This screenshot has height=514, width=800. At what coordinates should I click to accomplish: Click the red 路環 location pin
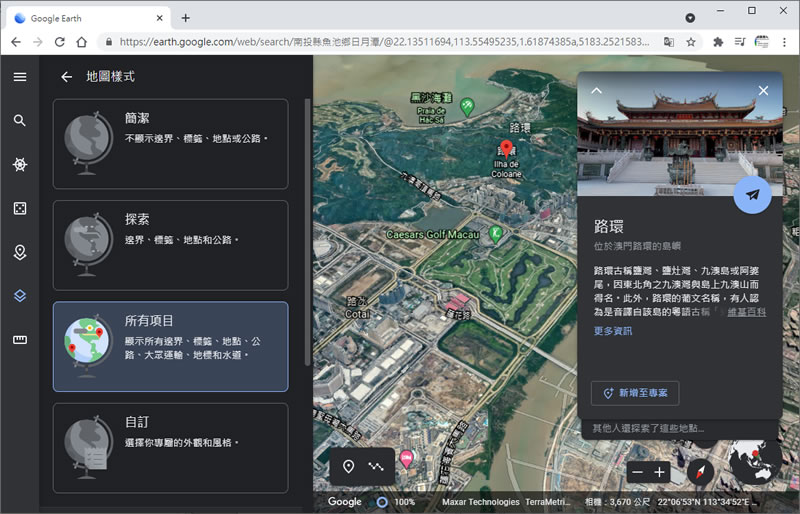[x=506, y=149]
